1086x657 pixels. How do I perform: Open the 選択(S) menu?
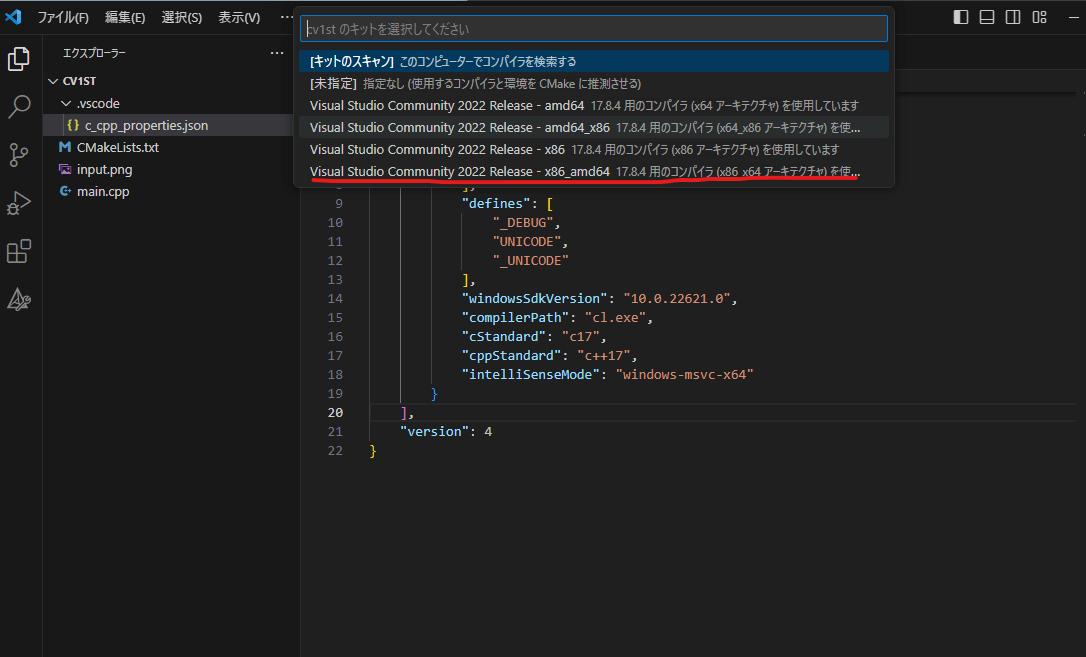(x=181, y=17)
